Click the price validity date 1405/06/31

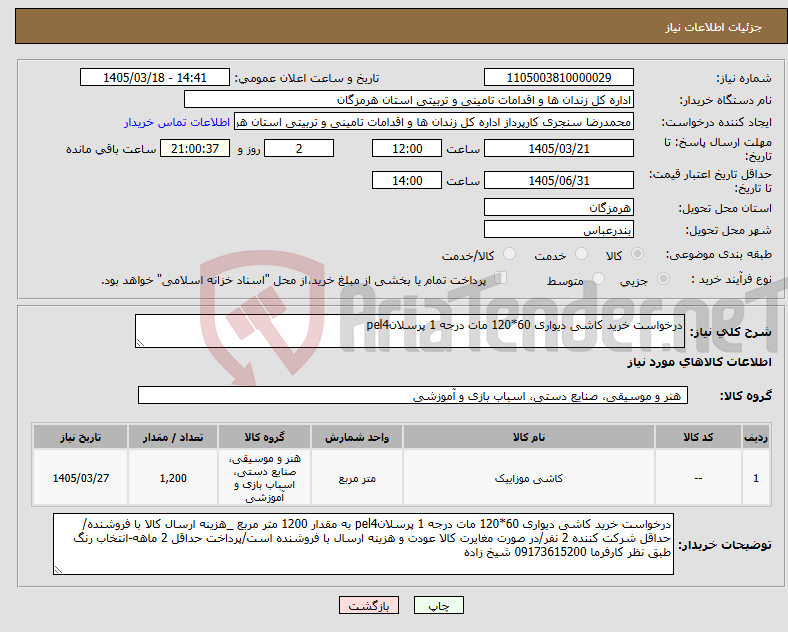pos(559,180)
